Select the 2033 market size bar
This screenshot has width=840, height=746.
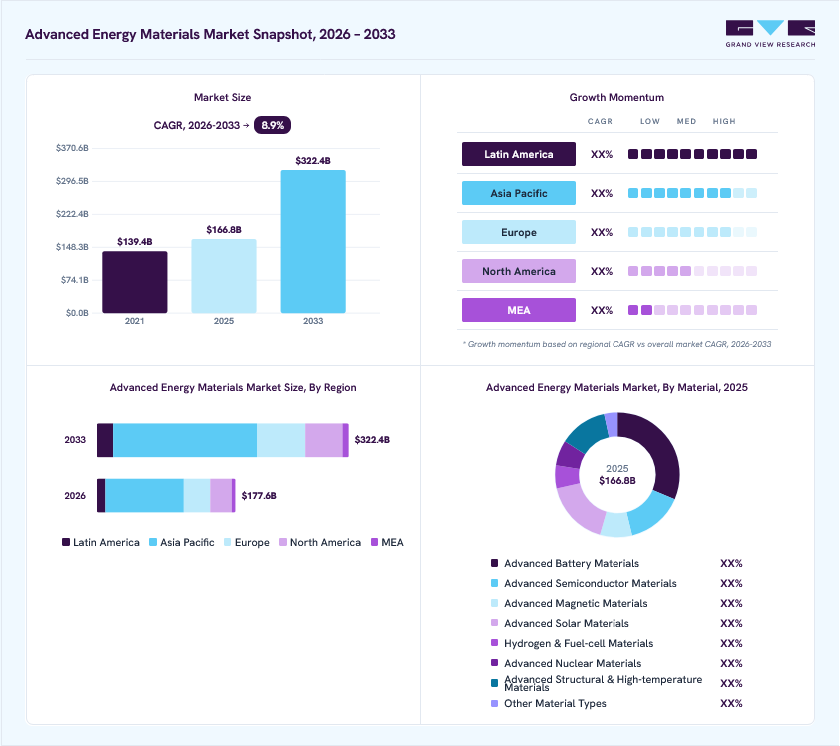313,242
